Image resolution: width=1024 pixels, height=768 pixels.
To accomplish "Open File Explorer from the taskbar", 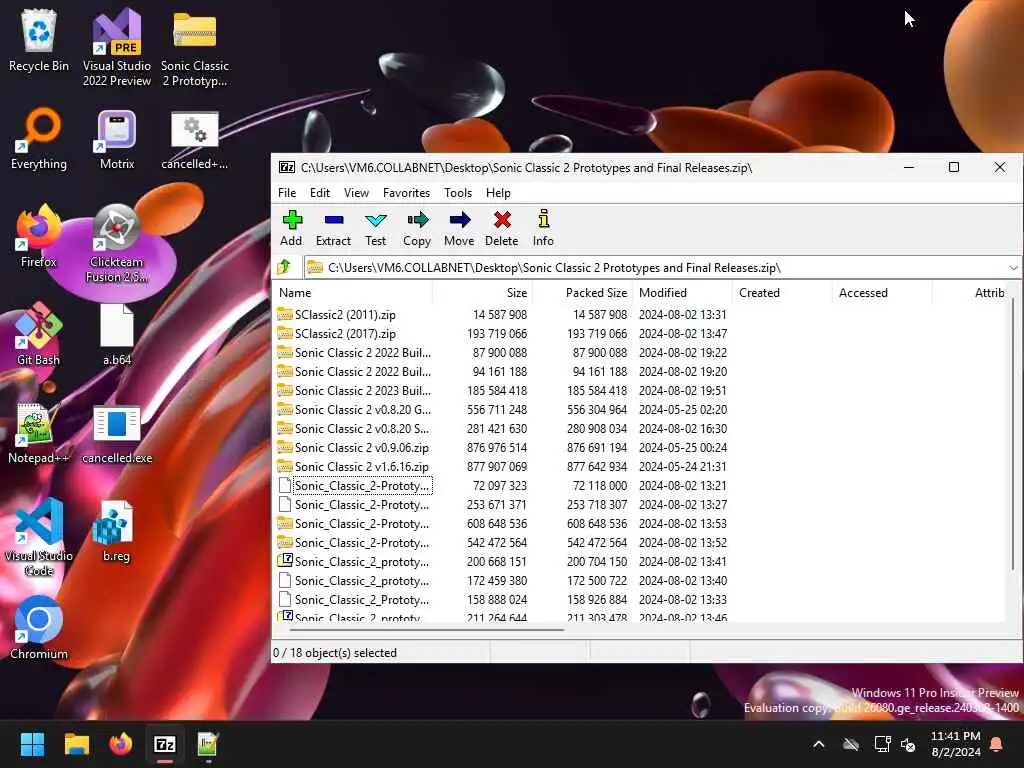I will [x=76, y=744].
